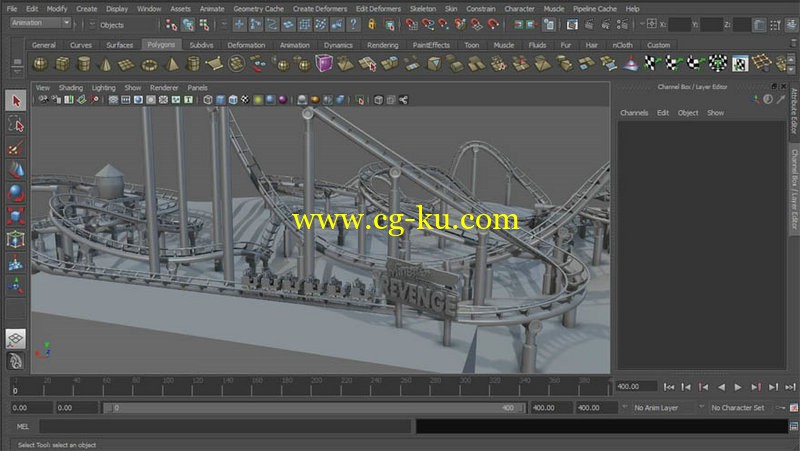
Task: Open the Script Editor icon
Action: click(x=794, y=426)
